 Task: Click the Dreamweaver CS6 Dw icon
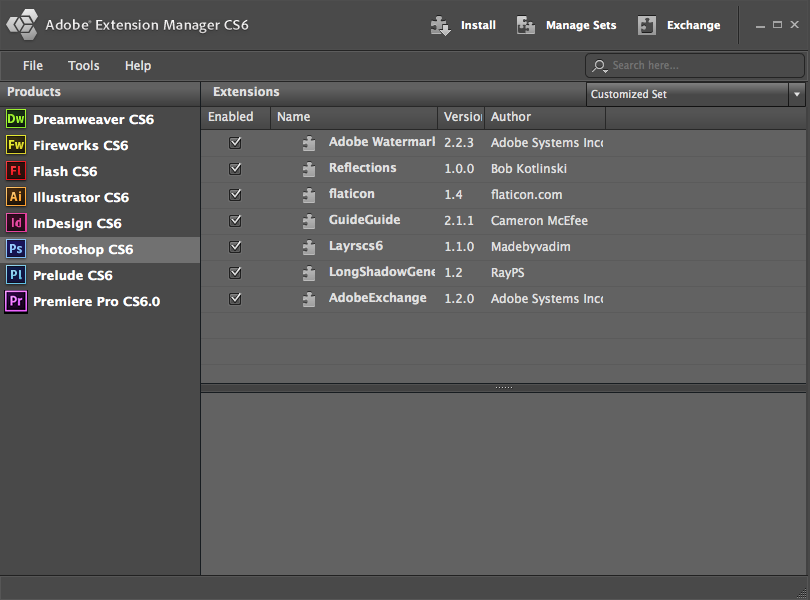(16, 119)
